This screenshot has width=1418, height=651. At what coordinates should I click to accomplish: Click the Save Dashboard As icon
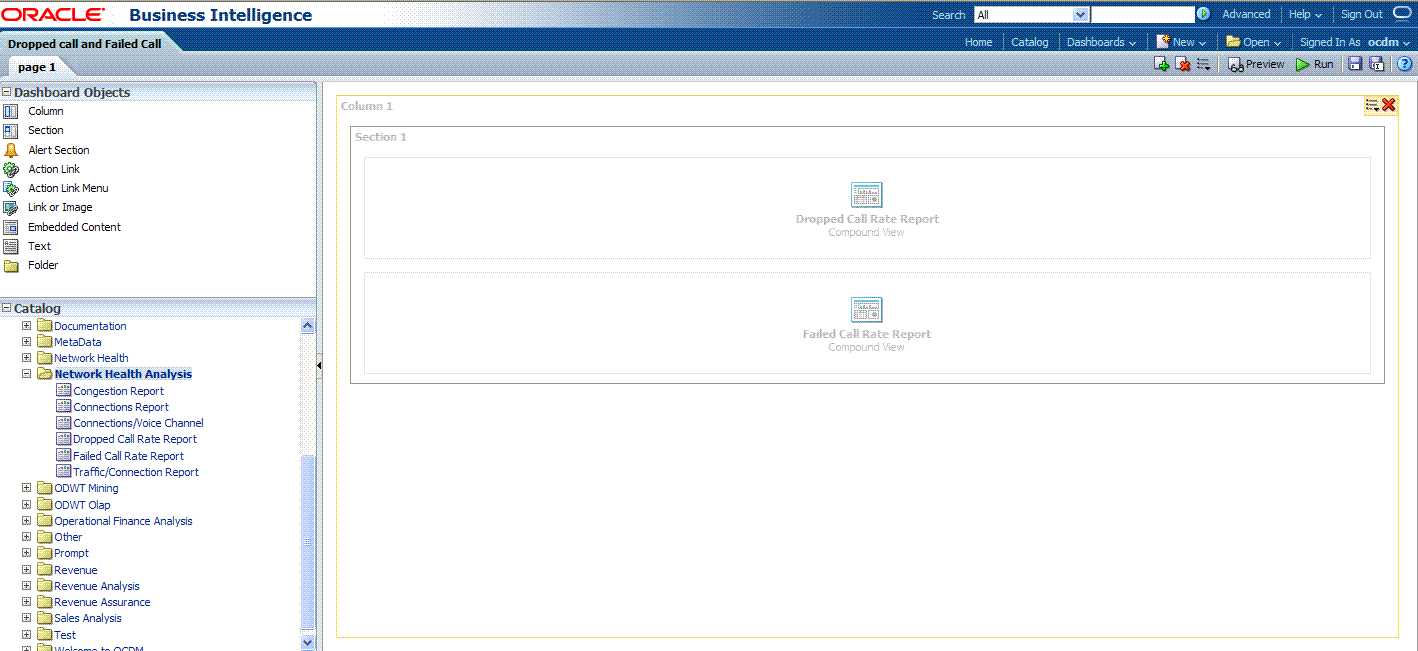1376,64
